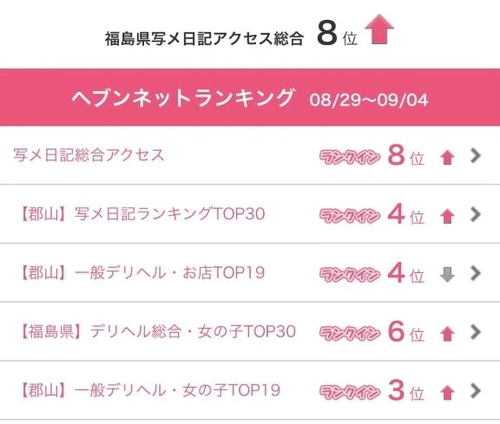Screen dimensions: 500x424
Task: Click pink up arrow in 写メ日記総合アクセス row
Action: (x=447, y=158)
